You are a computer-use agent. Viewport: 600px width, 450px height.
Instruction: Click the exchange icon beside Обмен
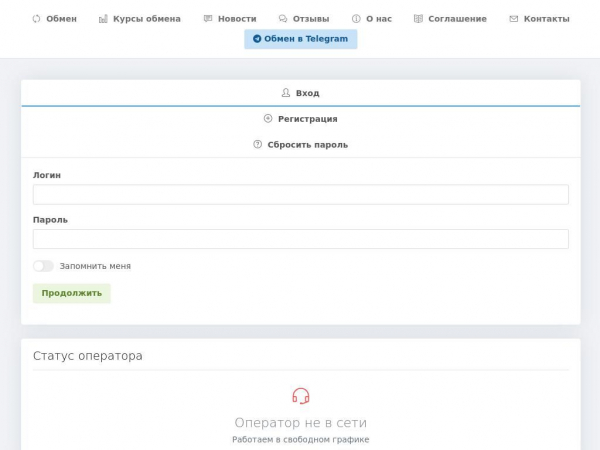pyautogui.click(x=37, y=19)
